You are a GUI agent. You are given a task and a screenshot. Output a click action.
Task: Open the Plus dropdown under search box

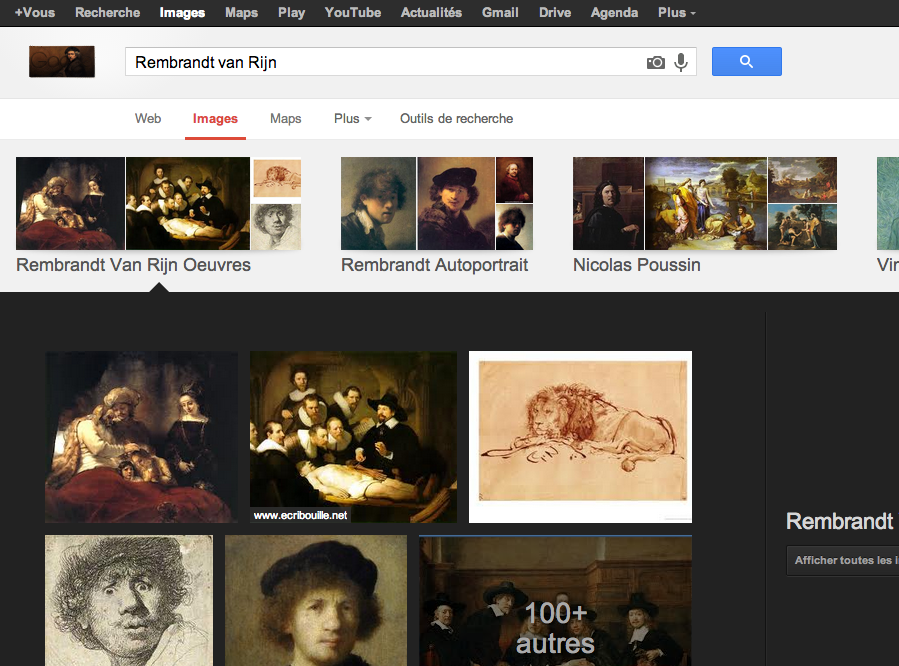click(x=353, y=119)
